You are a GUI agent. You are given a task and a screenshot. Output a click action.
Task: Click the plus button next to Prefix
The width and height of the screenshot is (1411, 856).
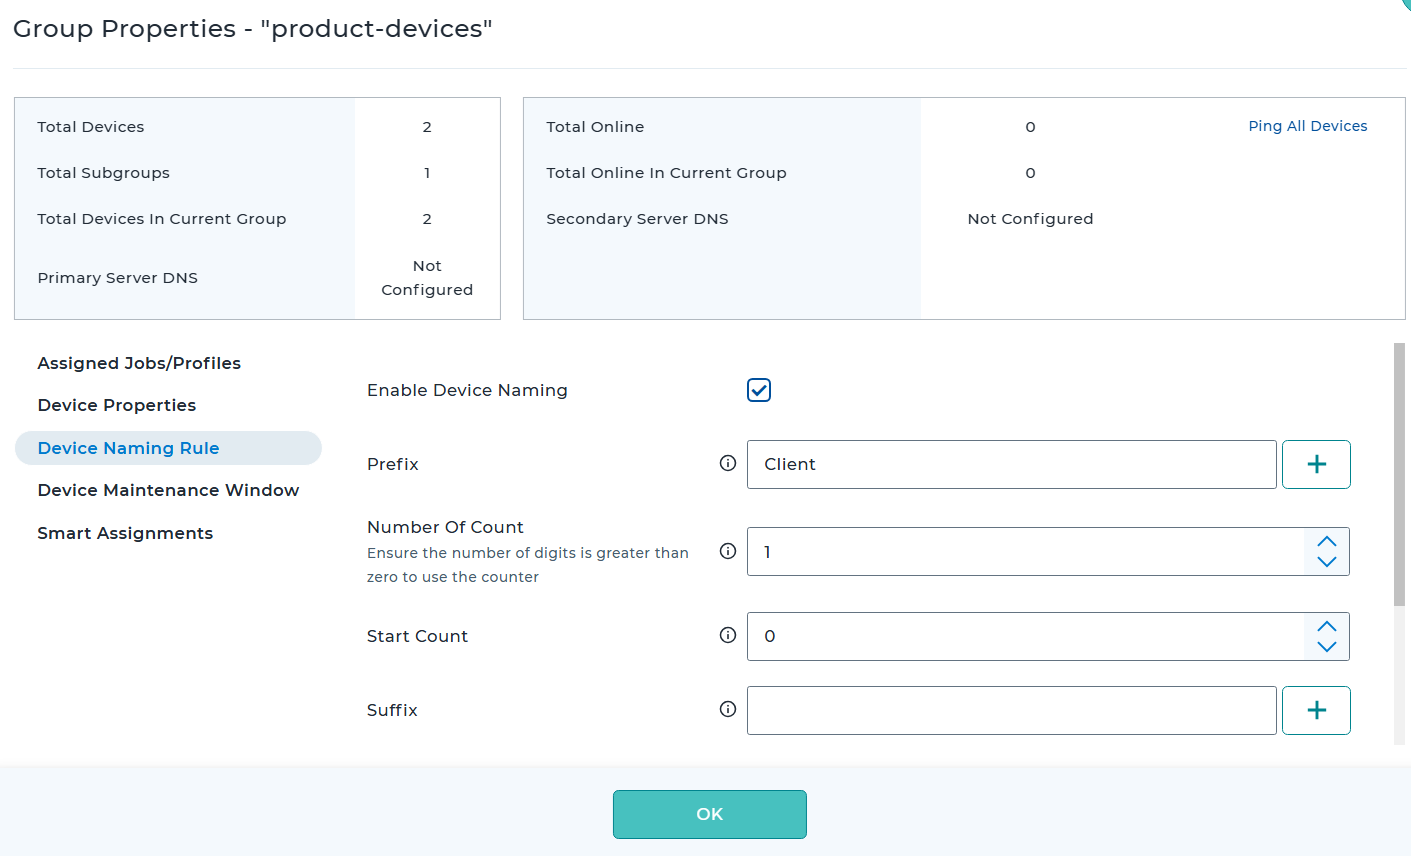(1316, 464)
